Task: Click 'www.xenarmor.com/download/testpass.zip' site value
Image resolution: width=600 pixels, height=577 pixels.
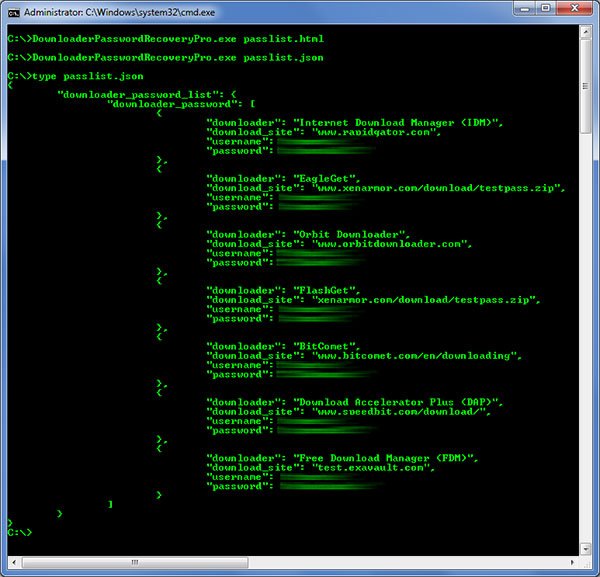Action: pos(435,188)
